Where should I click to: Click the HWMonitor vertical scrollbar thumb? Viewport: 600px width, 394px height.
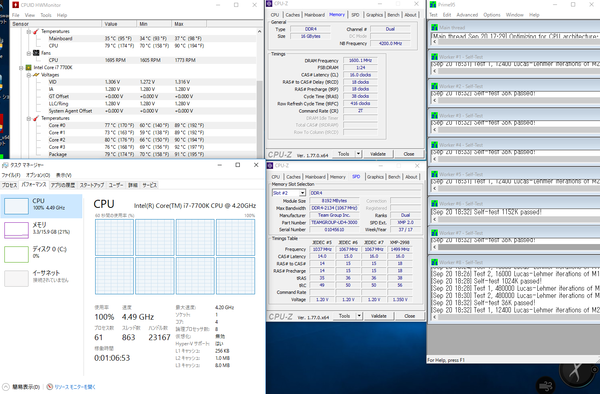(x=259, y=119)
